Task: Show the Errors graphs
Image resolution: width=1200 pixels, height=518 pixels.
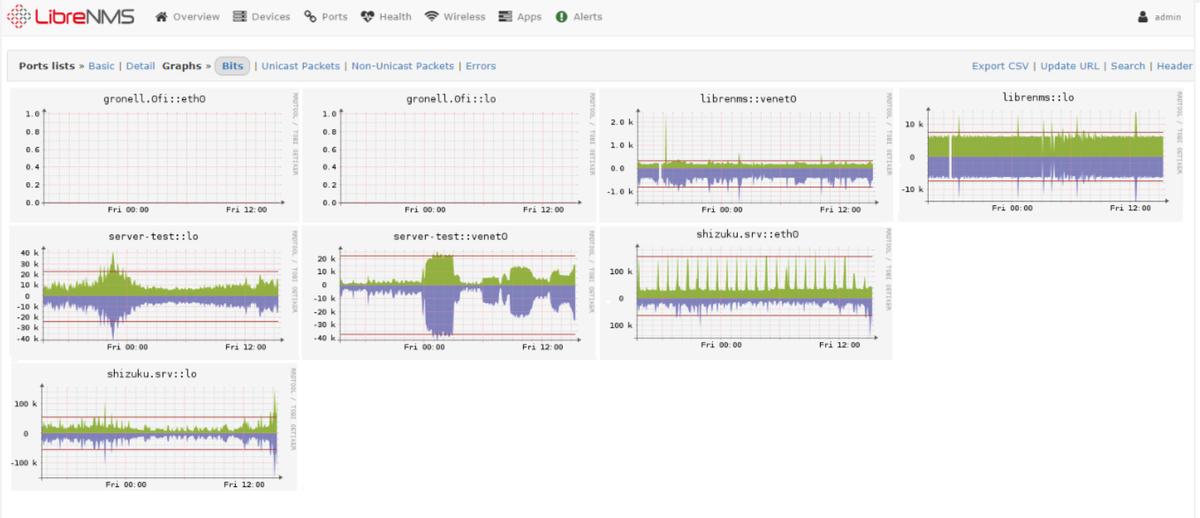Action: pos(481,66)
